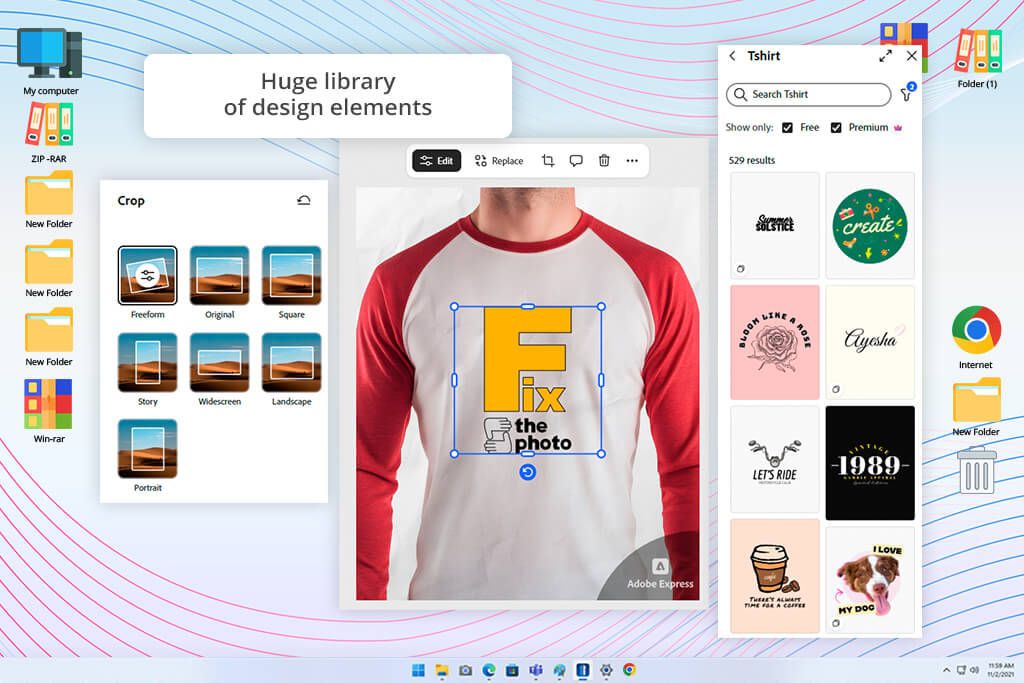Click the volume icon in the system tray
The height and width of the screenshot is (683, 1024).
[974, 670]
